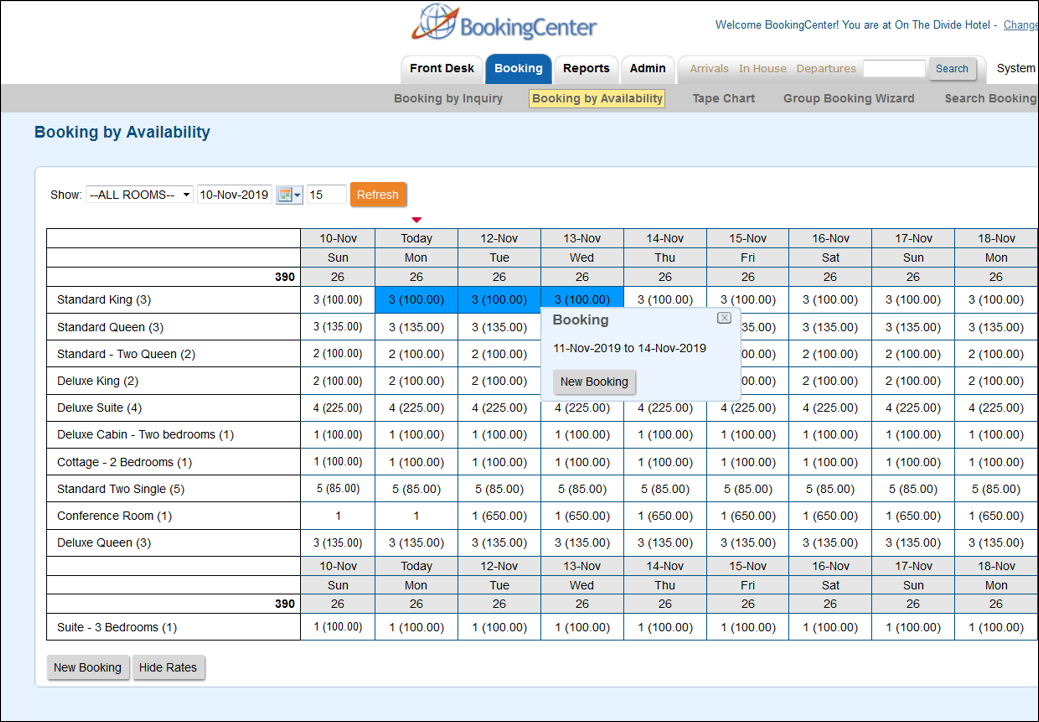Close the Booking popup
This screenshot has height=722, width=1039.
pos(724,318)
